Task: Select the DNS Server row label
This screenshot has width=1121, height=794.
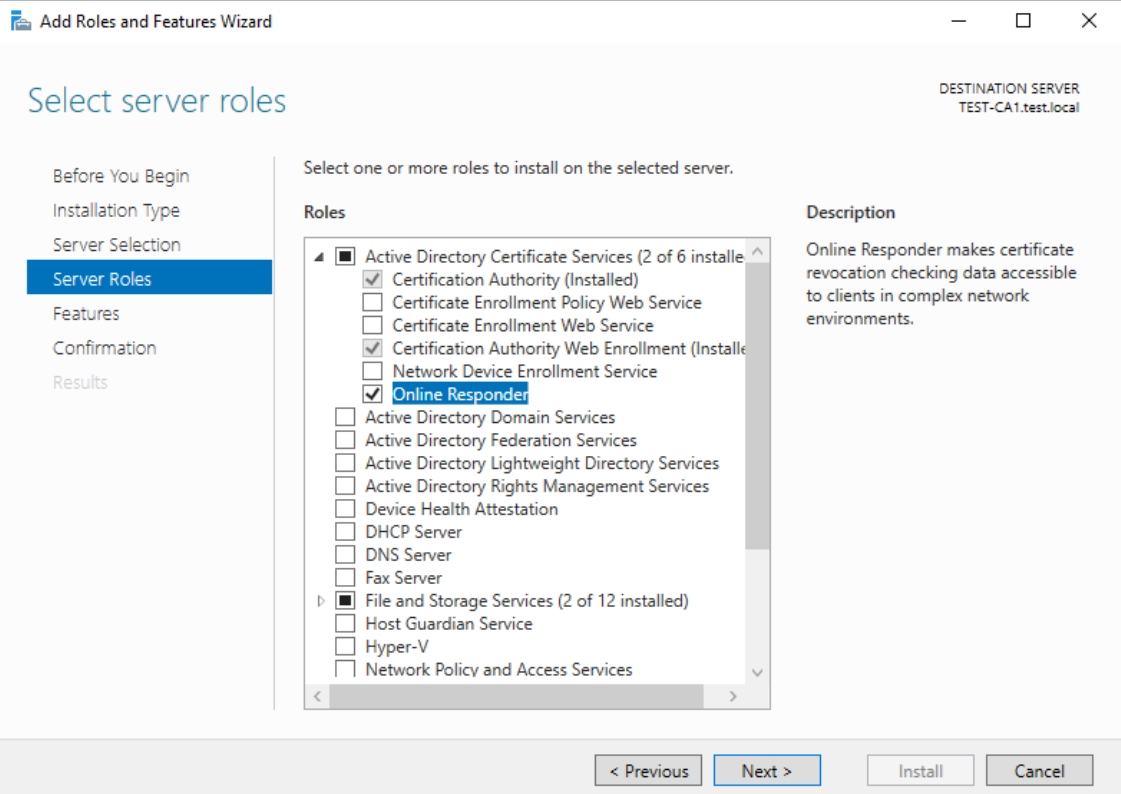Action: pos(408,555)
